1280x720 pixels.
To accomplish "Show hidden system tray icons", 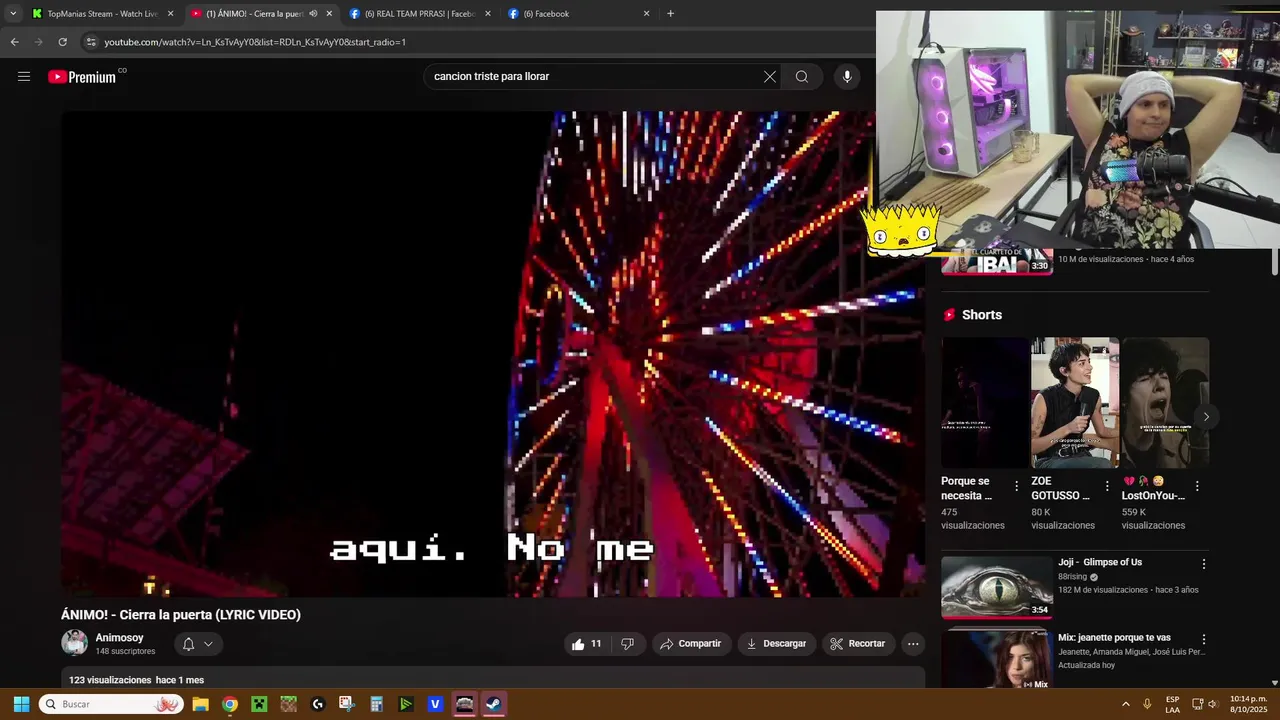I will click(x=1125, y=704).
